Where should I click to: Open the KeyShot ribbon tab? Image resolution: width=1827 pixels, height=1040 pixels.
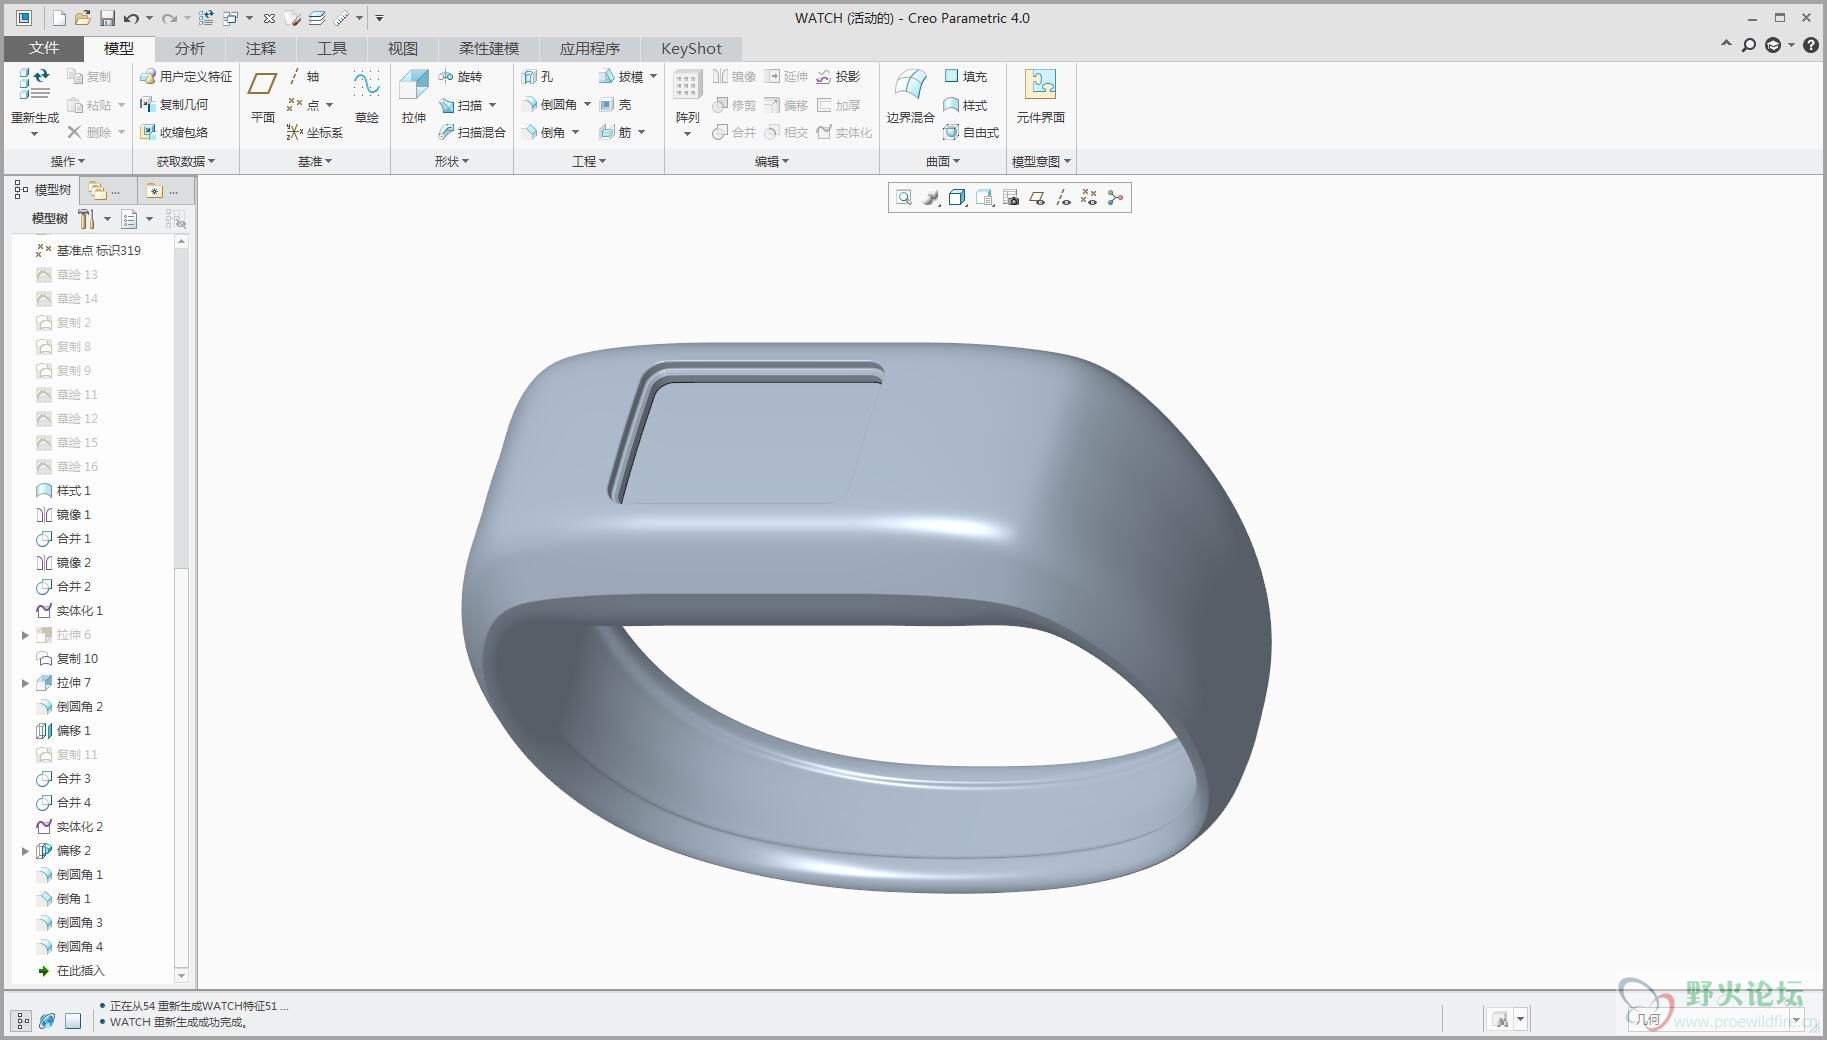[x=691, y=48]
